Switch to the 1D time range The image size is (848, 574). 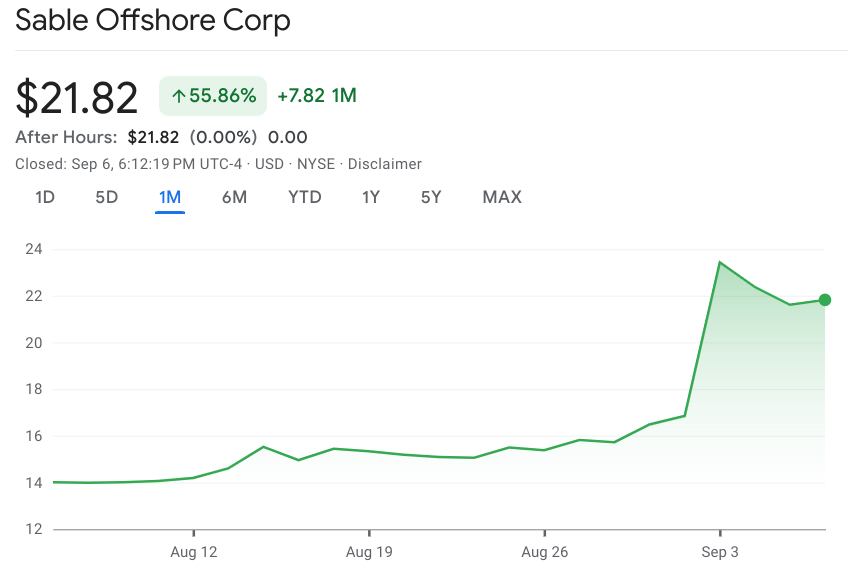[45, 197]
